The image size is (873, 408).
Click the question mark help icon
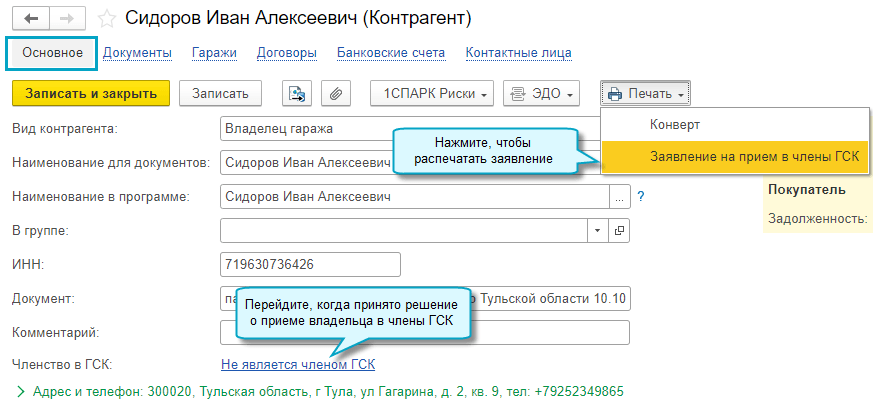coord(640,197)
